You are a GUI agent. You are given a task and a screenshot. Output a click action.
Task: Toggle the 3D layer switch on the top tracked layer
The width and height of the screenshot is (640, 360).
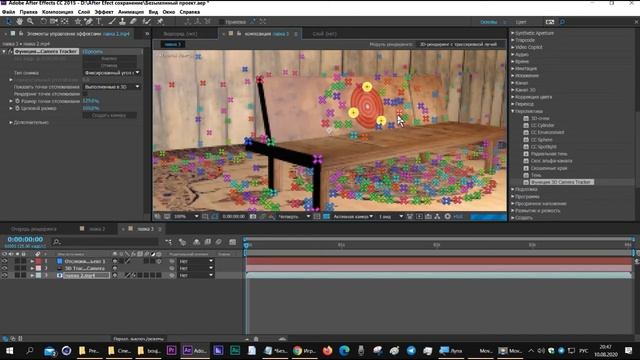pos(159,261)
